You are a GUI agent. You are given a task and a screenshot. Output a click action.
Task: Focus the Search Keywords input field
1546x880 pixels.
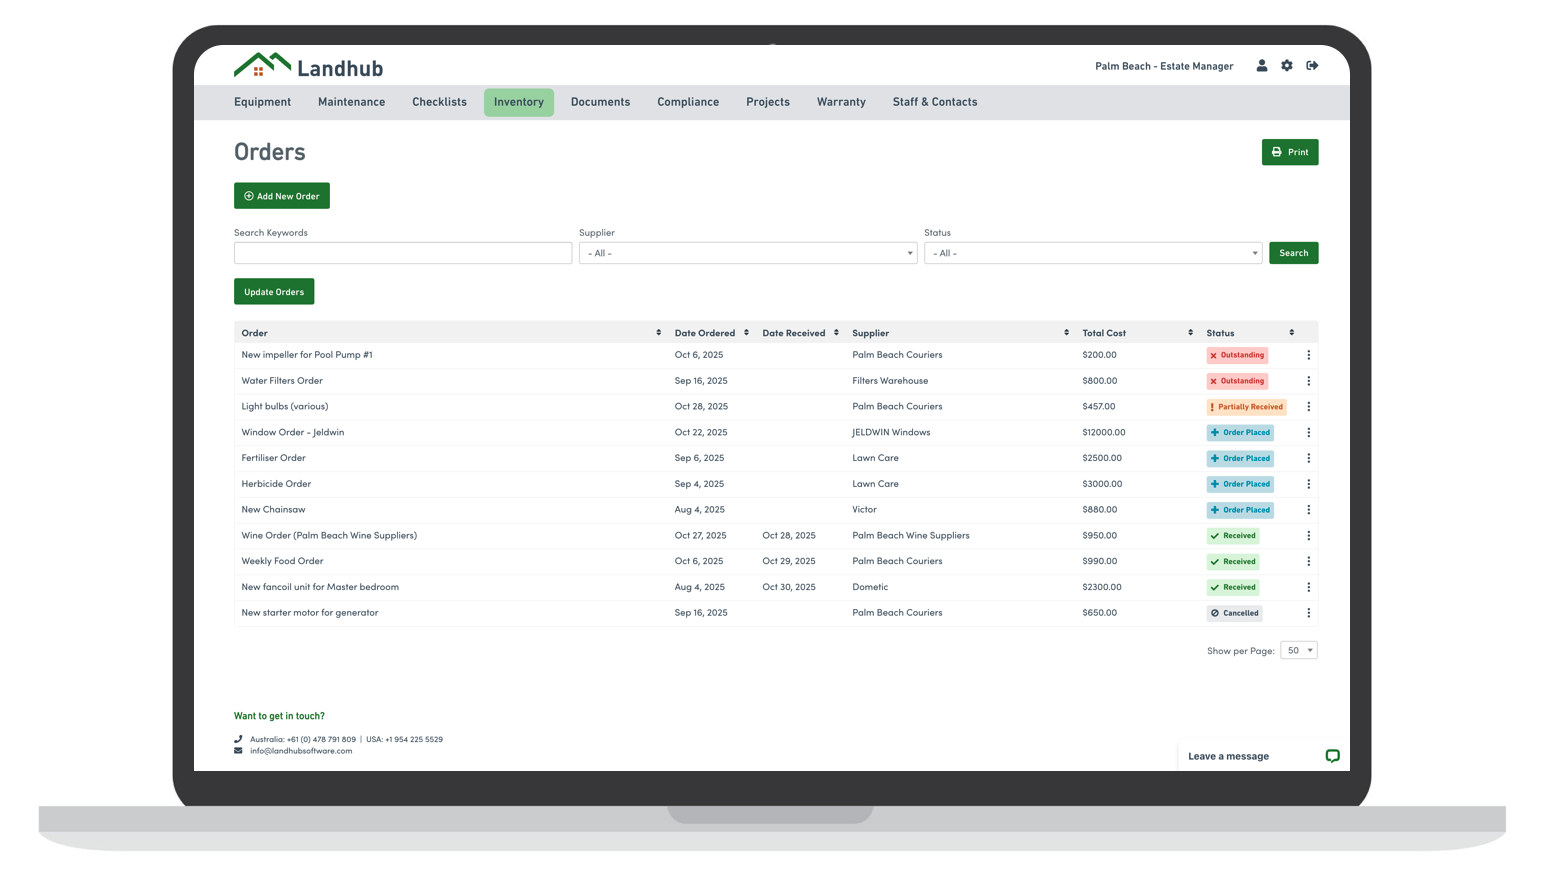point(403,254)
